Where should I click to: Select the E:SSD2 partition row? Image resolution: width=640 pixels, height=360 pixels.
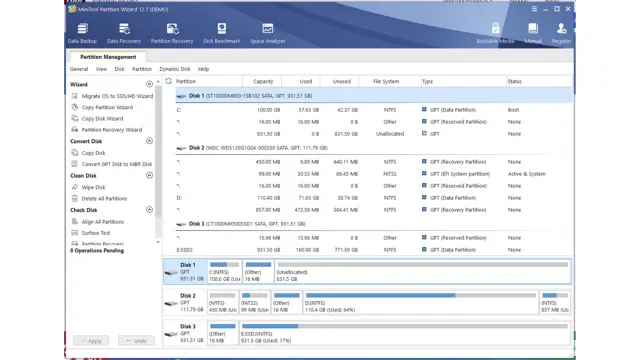(373, 250)
